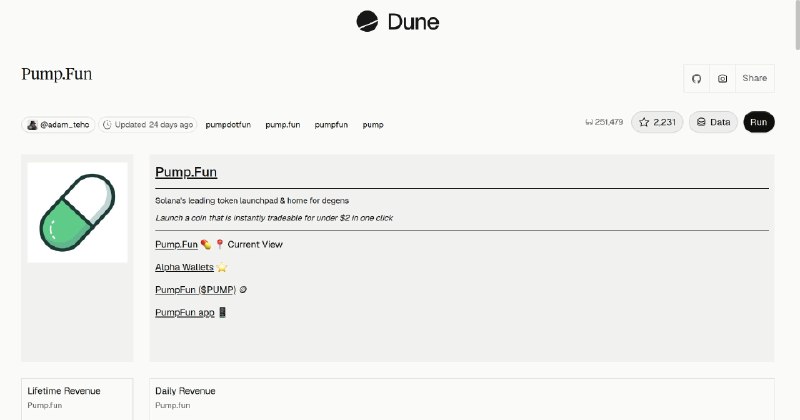The width and height of the screenshot is (800, 420).
Task: Open the Pump.Fun heading link
Action: point(186,172)
